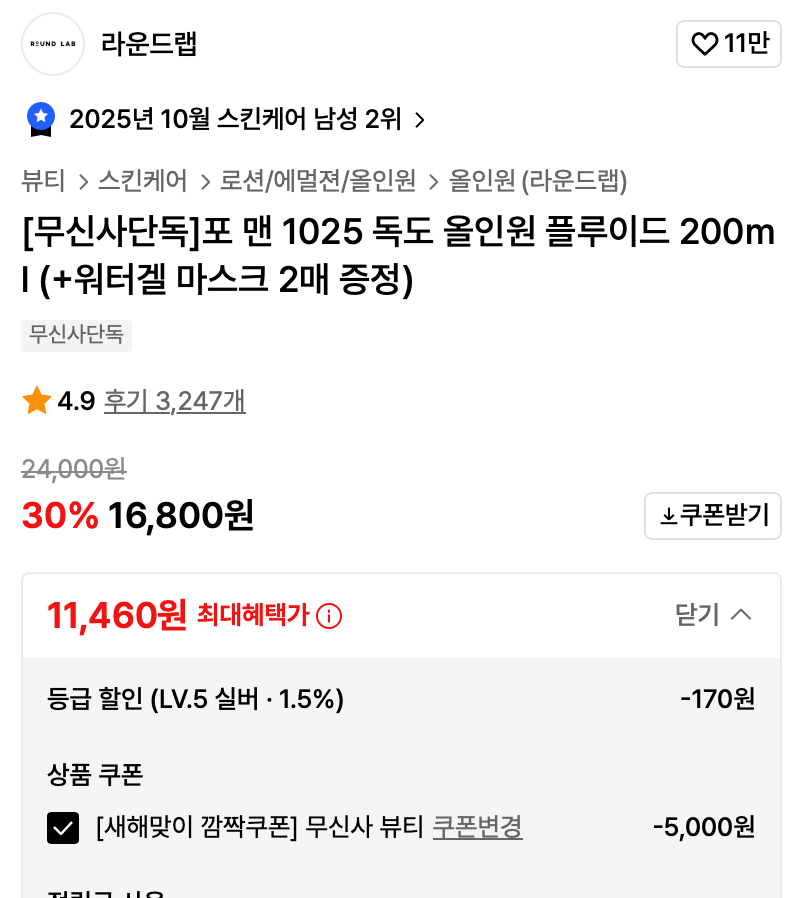The image size is (804, 898).
Task: Click the orange star rating icon
Action: click(x=37, y=401)
